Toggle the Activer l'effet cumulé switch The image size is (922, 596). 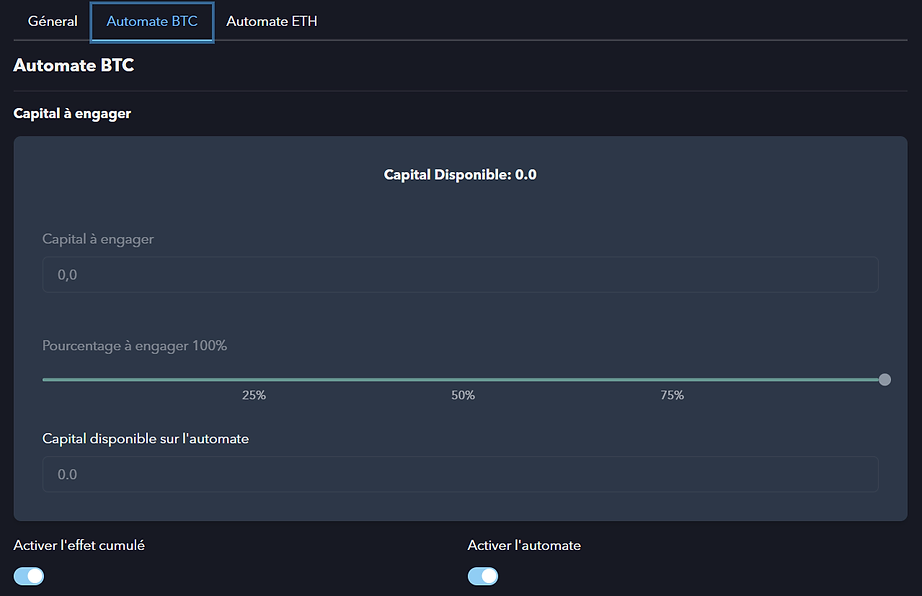29,576
